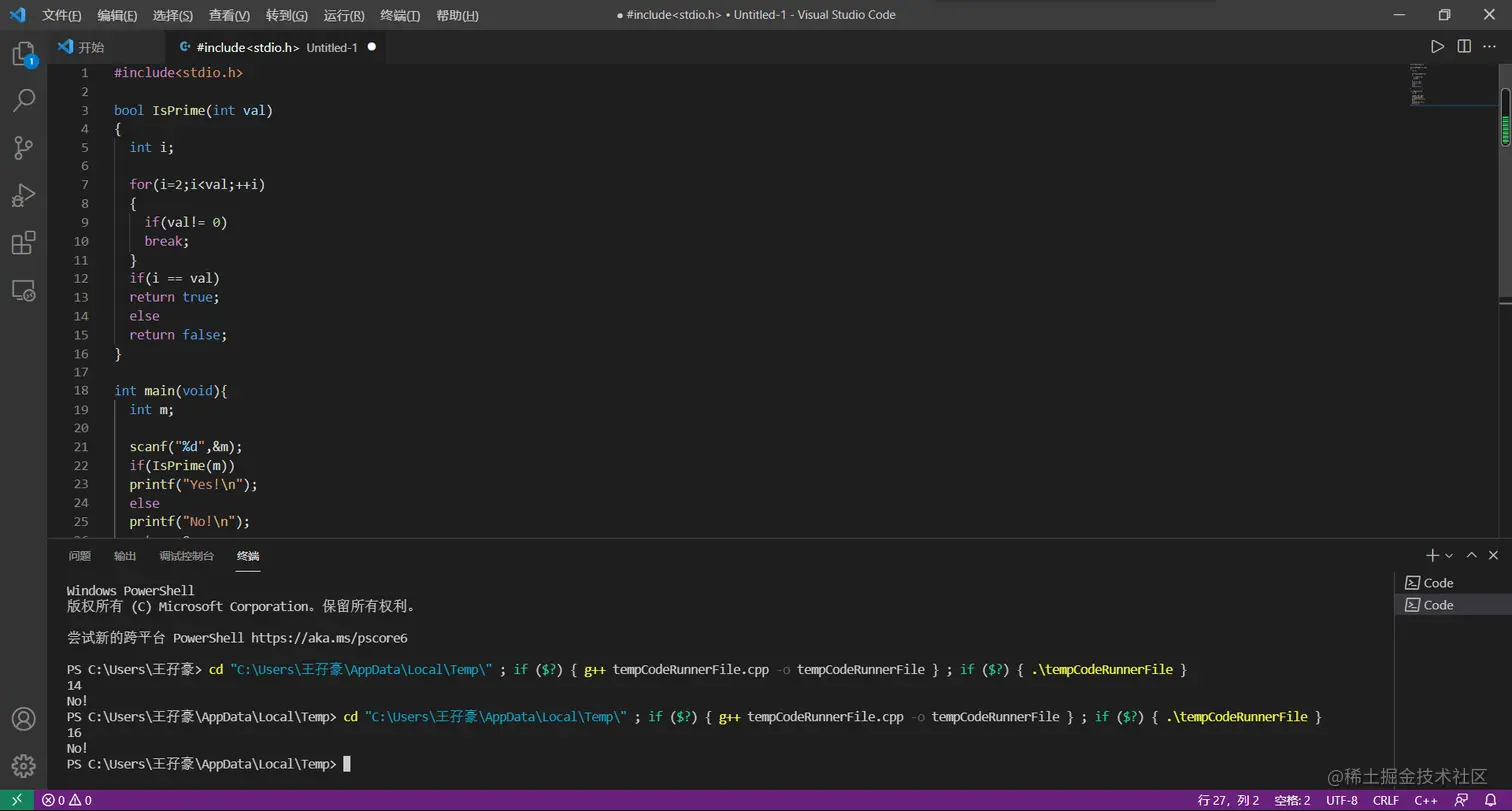Toggle the split editor layout button
This screenshot has height=811, width=1512.
point(1464,47)
